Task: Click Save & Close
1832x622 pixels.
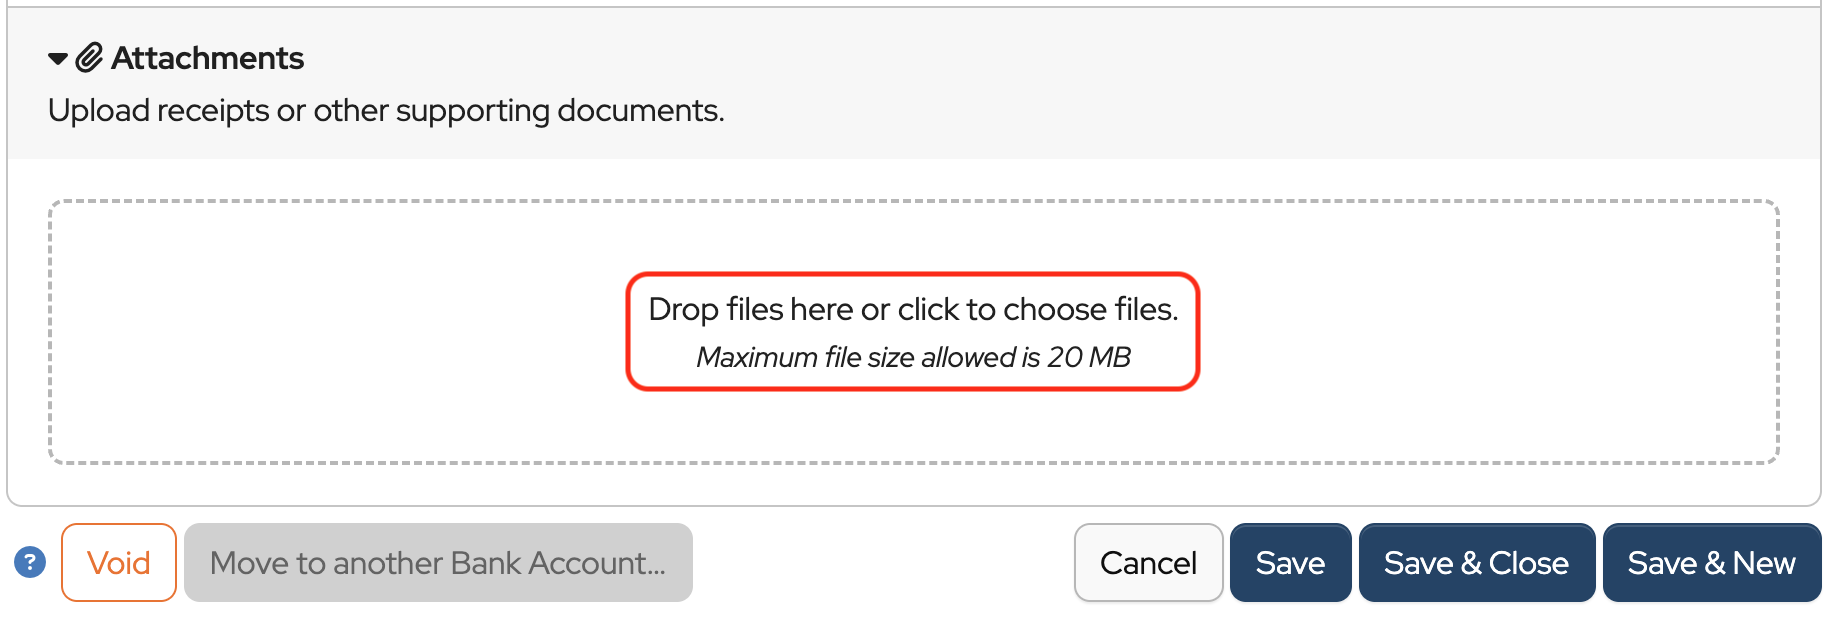Action: click(1476, 562)
